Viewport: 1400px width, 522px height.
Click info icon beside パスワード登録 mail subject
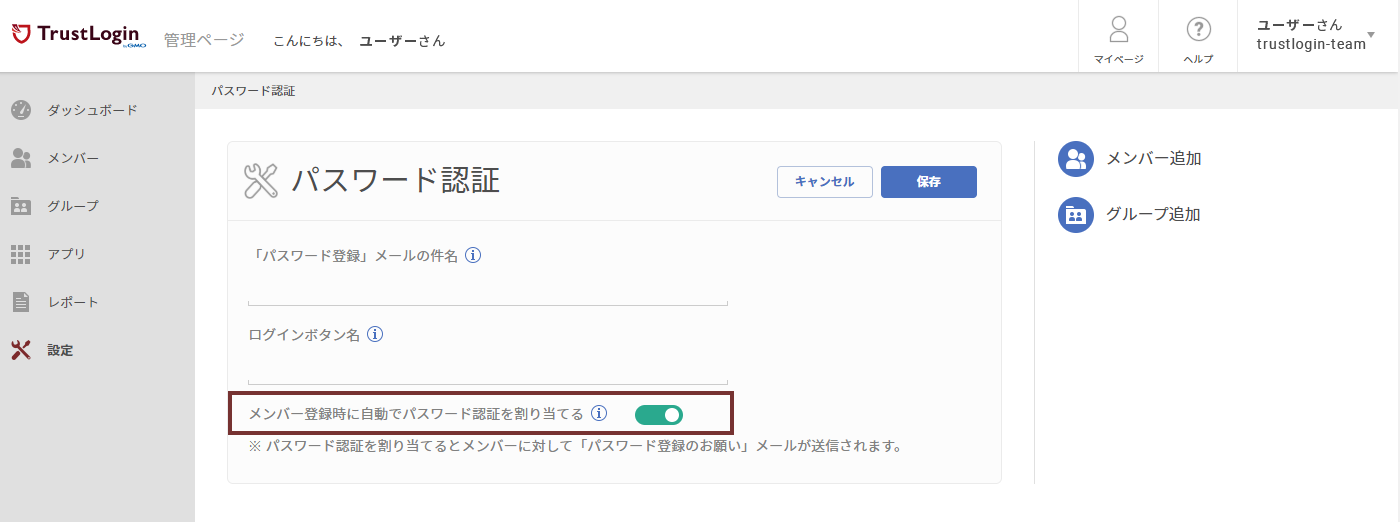pyautogui.click(x=474, y=256)
